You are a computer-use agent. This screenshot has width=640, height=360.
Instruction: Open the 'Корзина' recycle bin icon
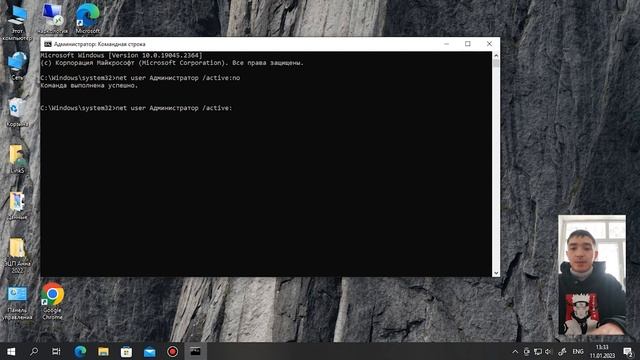point(17,112)
